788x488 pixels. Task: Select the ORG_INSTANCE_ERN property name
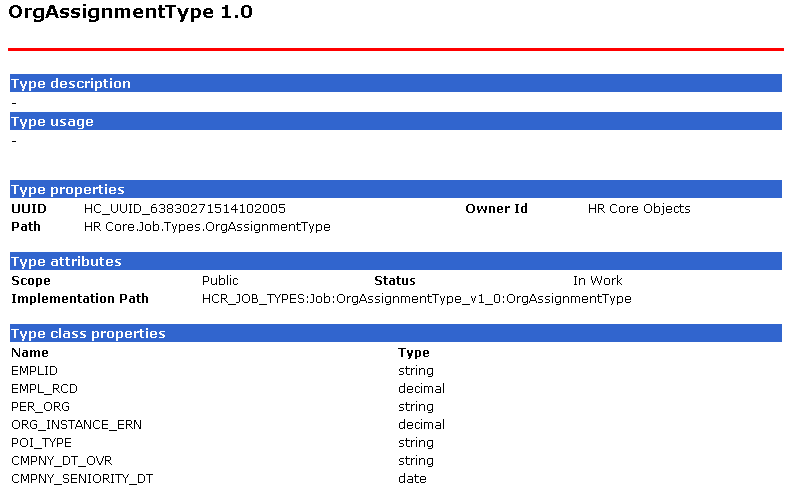[76, 425]
